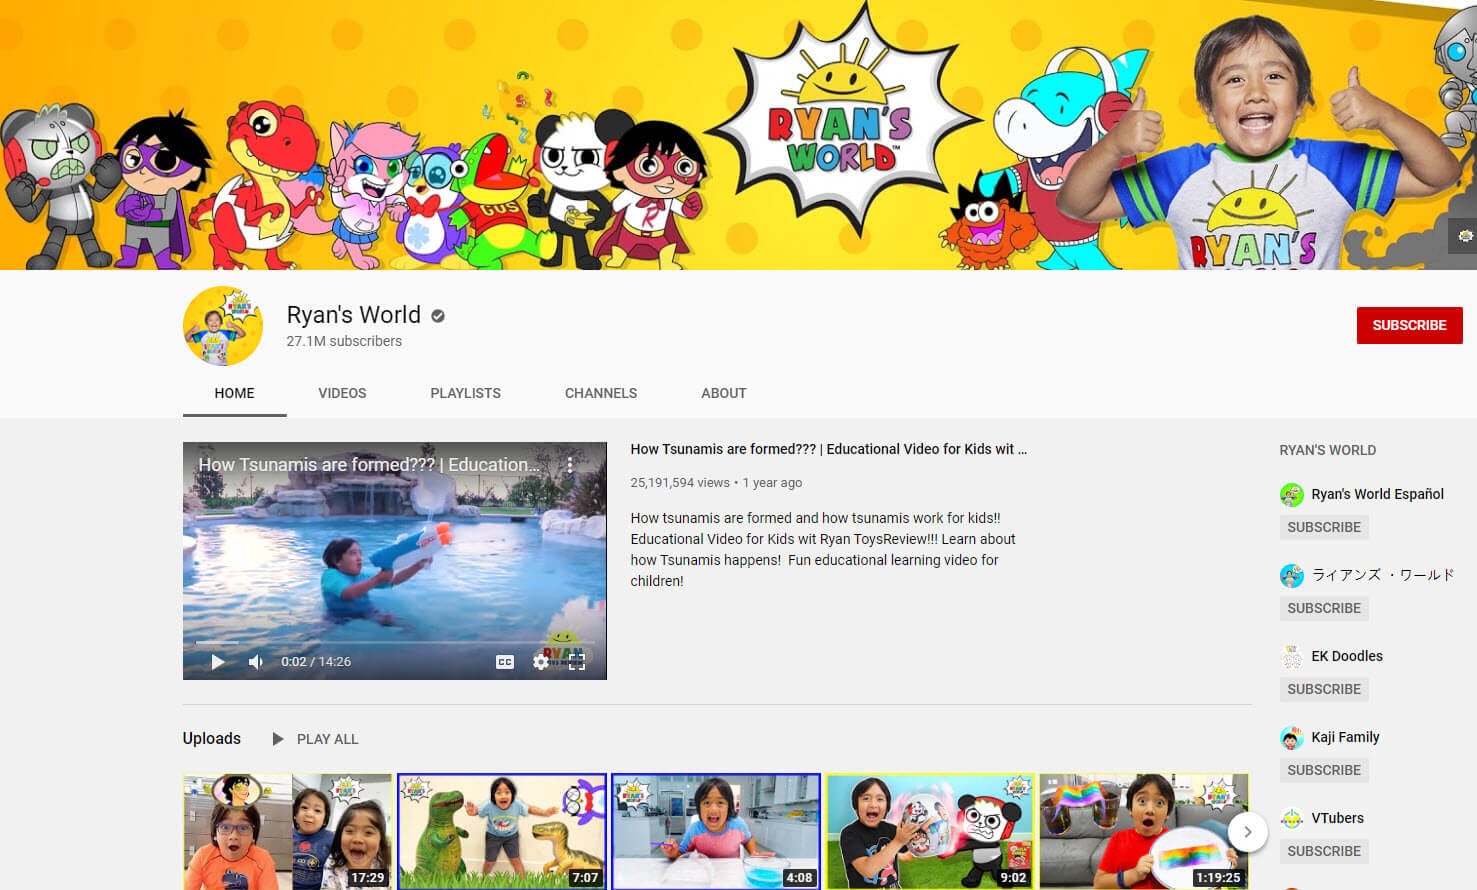The width and height of the screenshot is (1477, 890).
Task: Click the ライアンズ・ワールド channel avatar
Action: click(x=1292, y=575)
